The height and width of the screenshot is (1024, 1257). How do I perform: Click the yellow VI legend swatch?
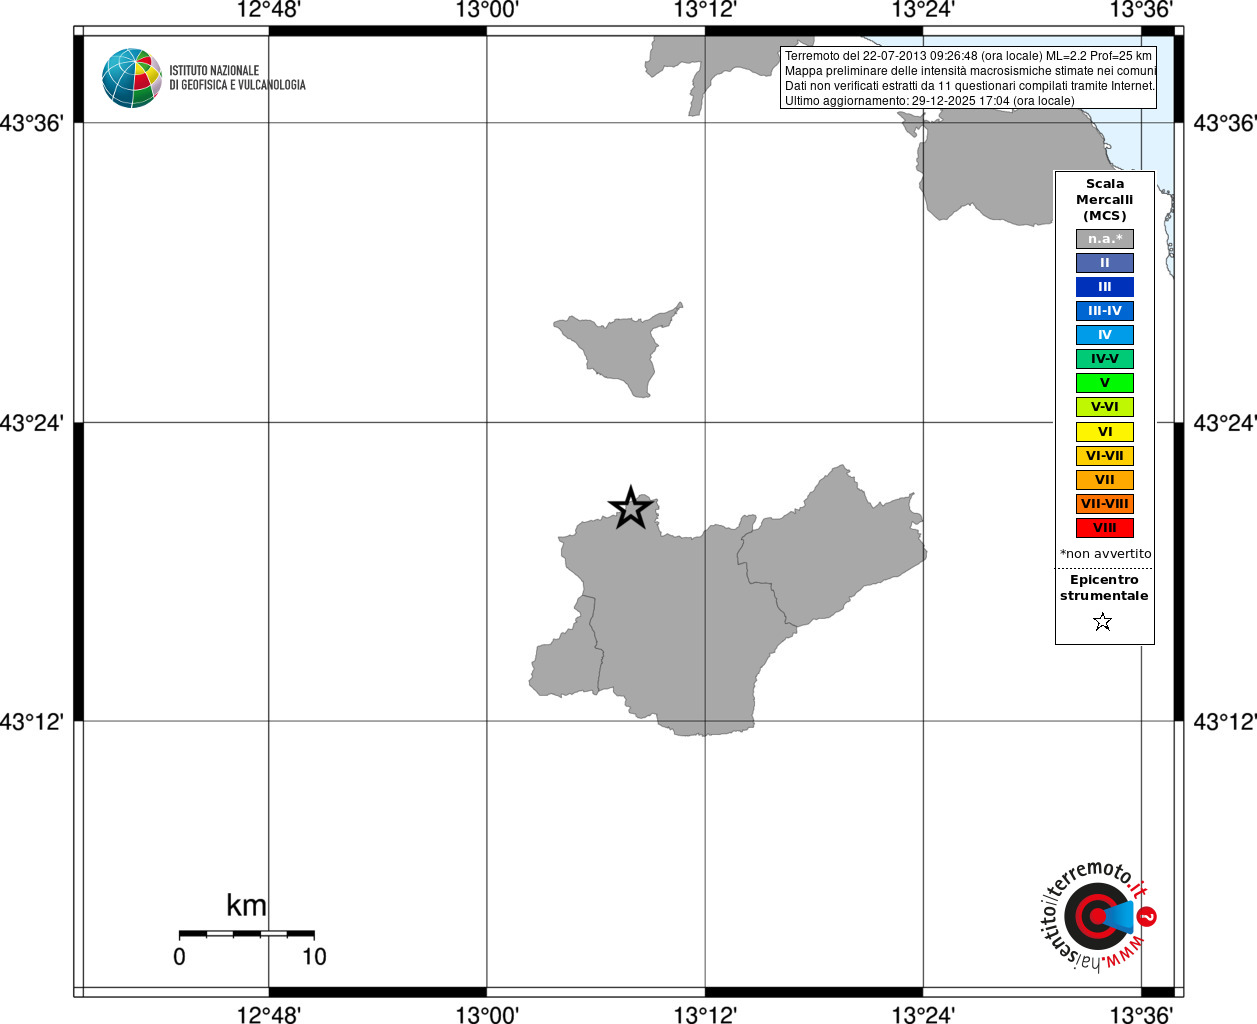pyautogui.click(x=1105, y=432)
